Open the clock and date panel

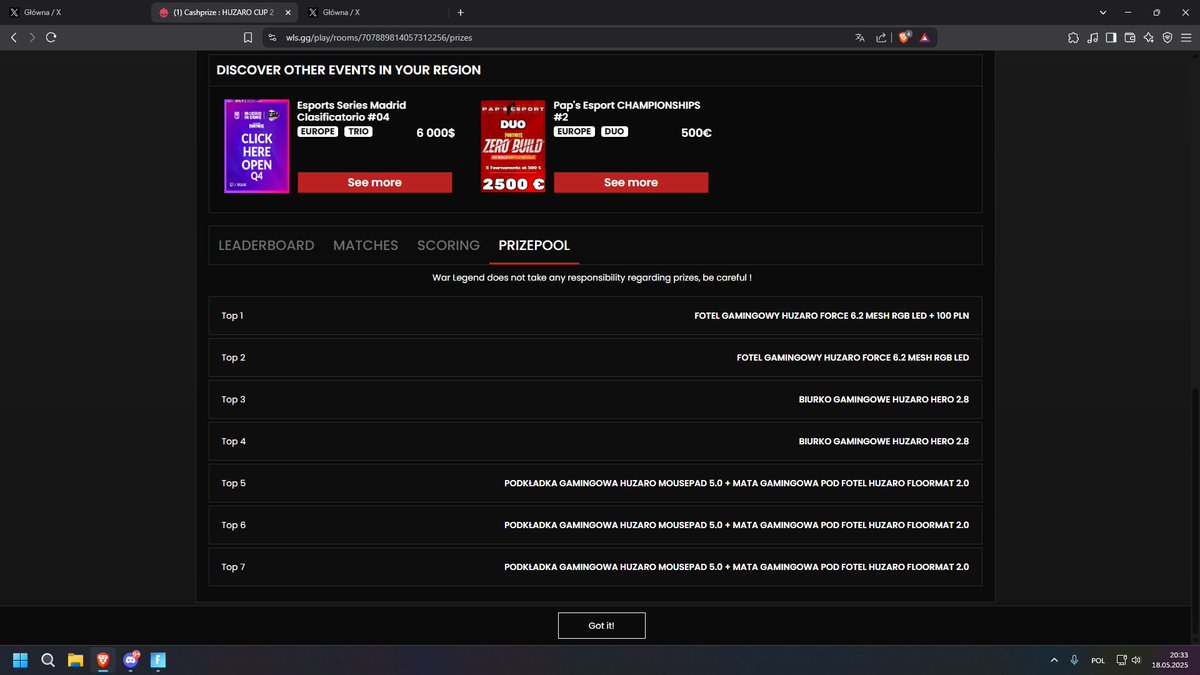pyautogui.click(x=1170, y=660)
